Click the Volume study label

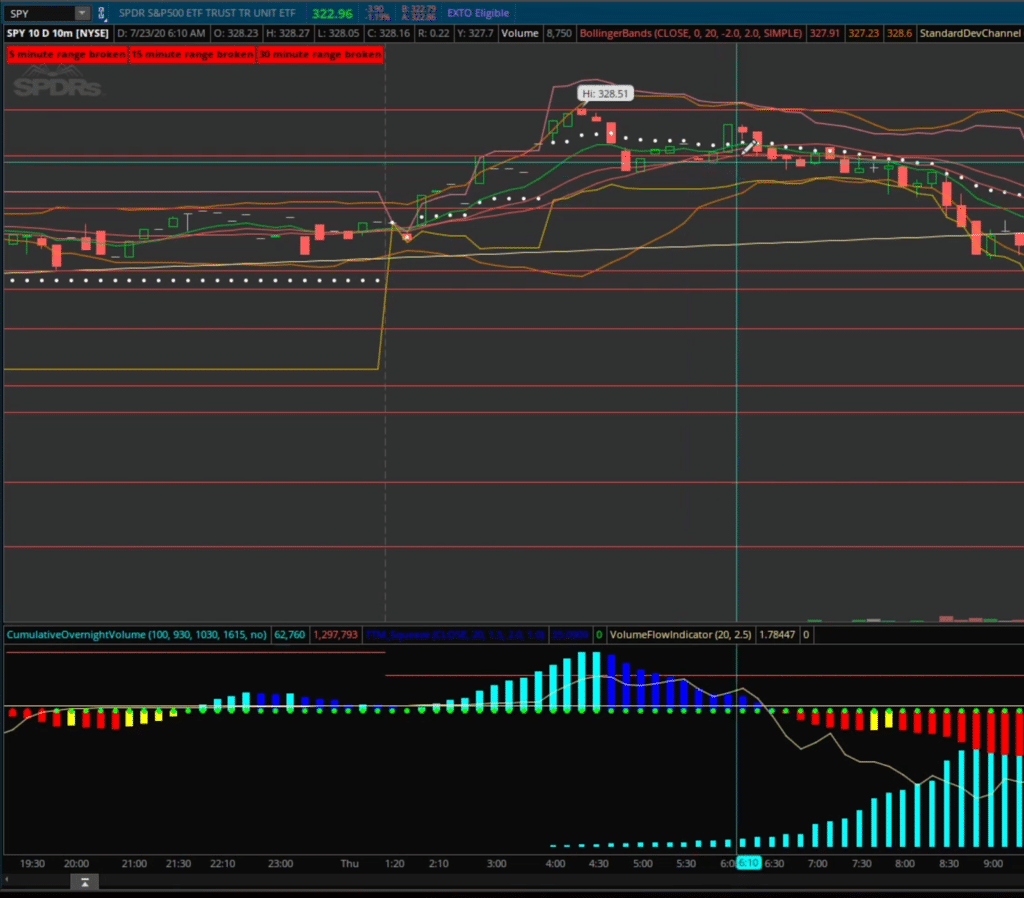click(519, 33)
